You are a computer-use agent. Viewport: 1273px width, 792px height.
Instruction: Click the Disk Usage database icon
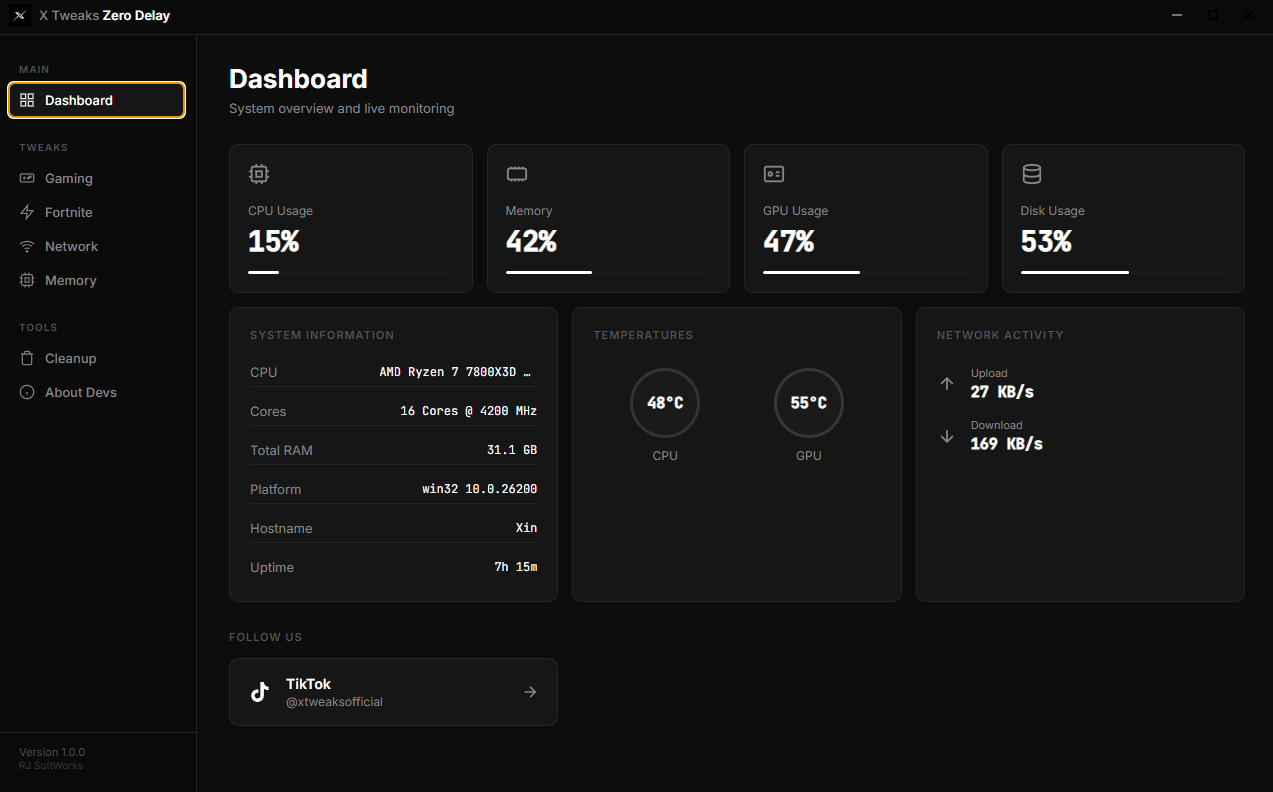1031,174
